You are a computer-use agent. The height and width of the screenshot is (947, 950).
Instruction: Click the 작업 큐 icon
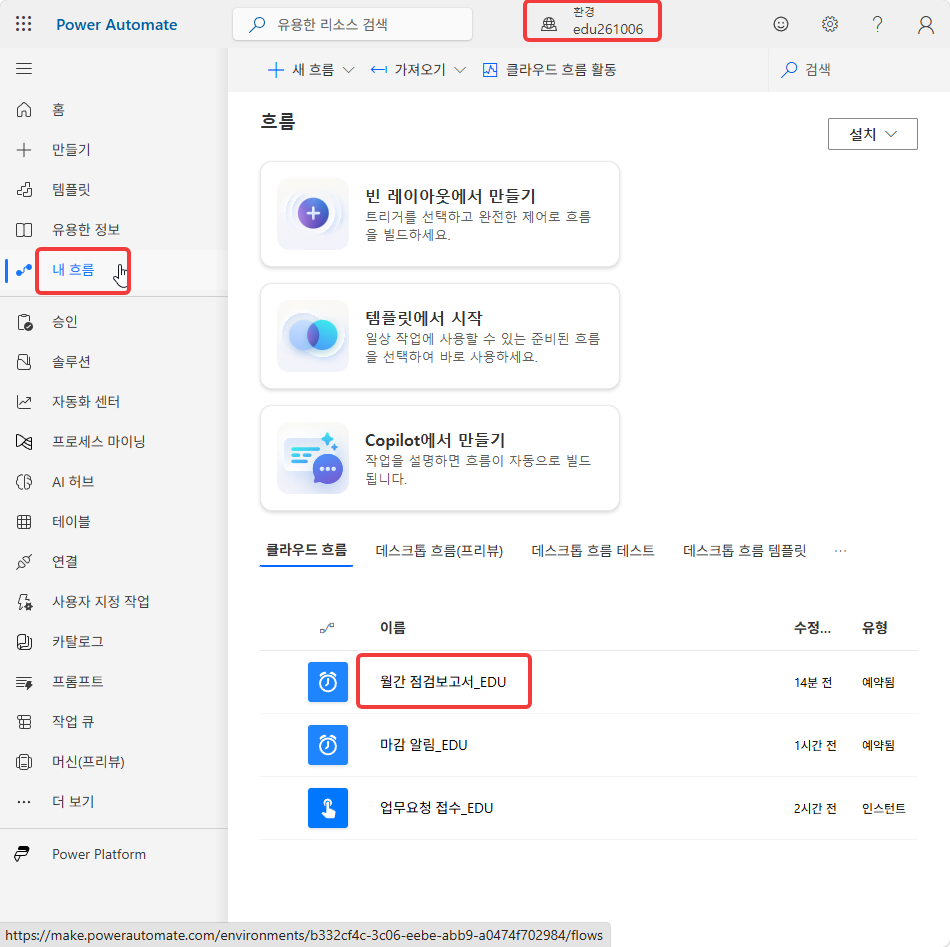tap(24, 722)
